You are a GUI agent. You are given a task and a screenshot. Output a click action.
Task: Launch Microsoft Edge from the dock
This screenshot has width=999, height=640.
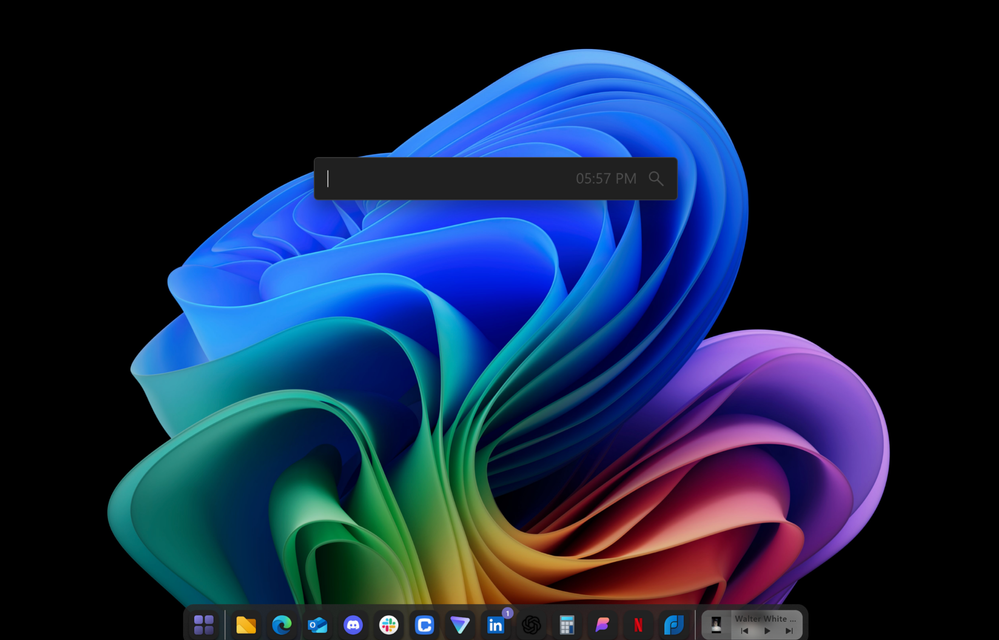[x=282, y=625]
